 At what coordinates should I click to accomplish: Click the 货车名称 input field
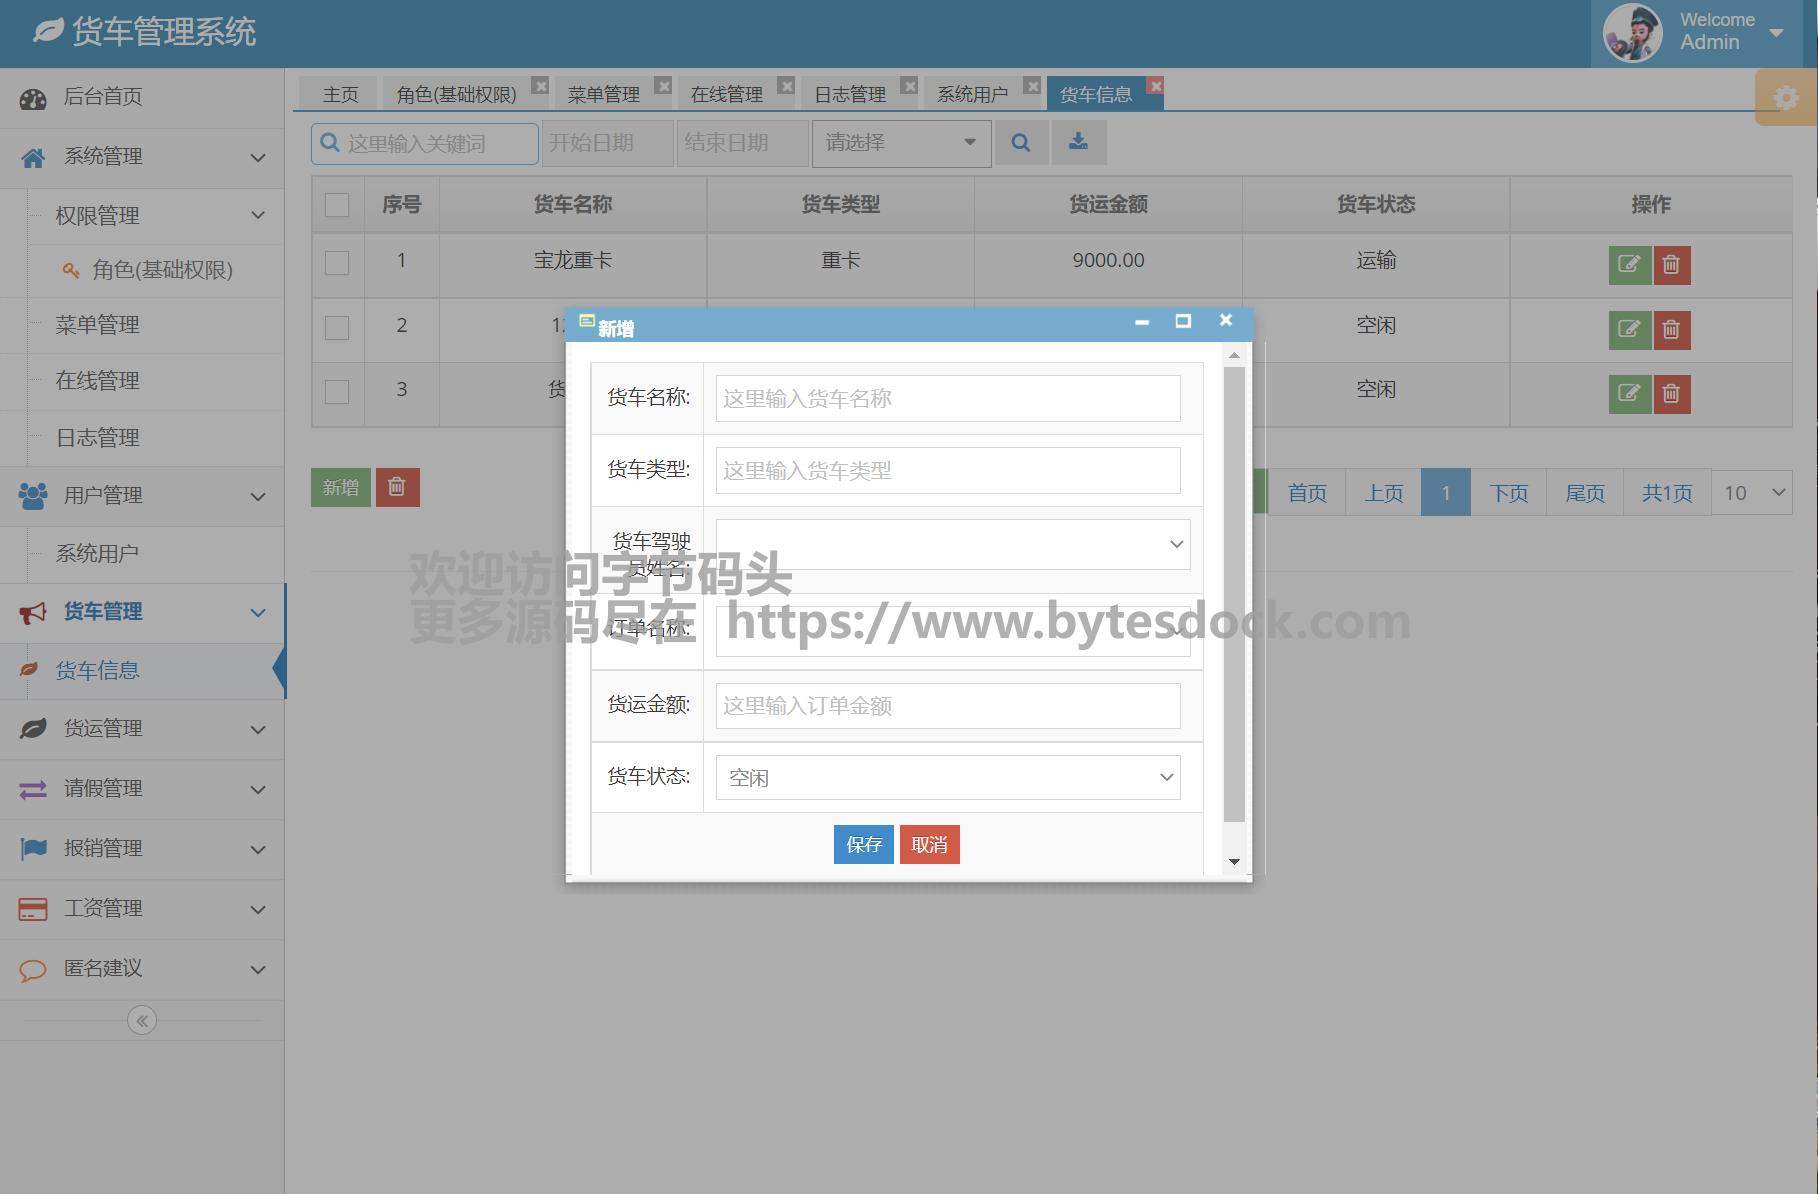click(x=947, y=399)
